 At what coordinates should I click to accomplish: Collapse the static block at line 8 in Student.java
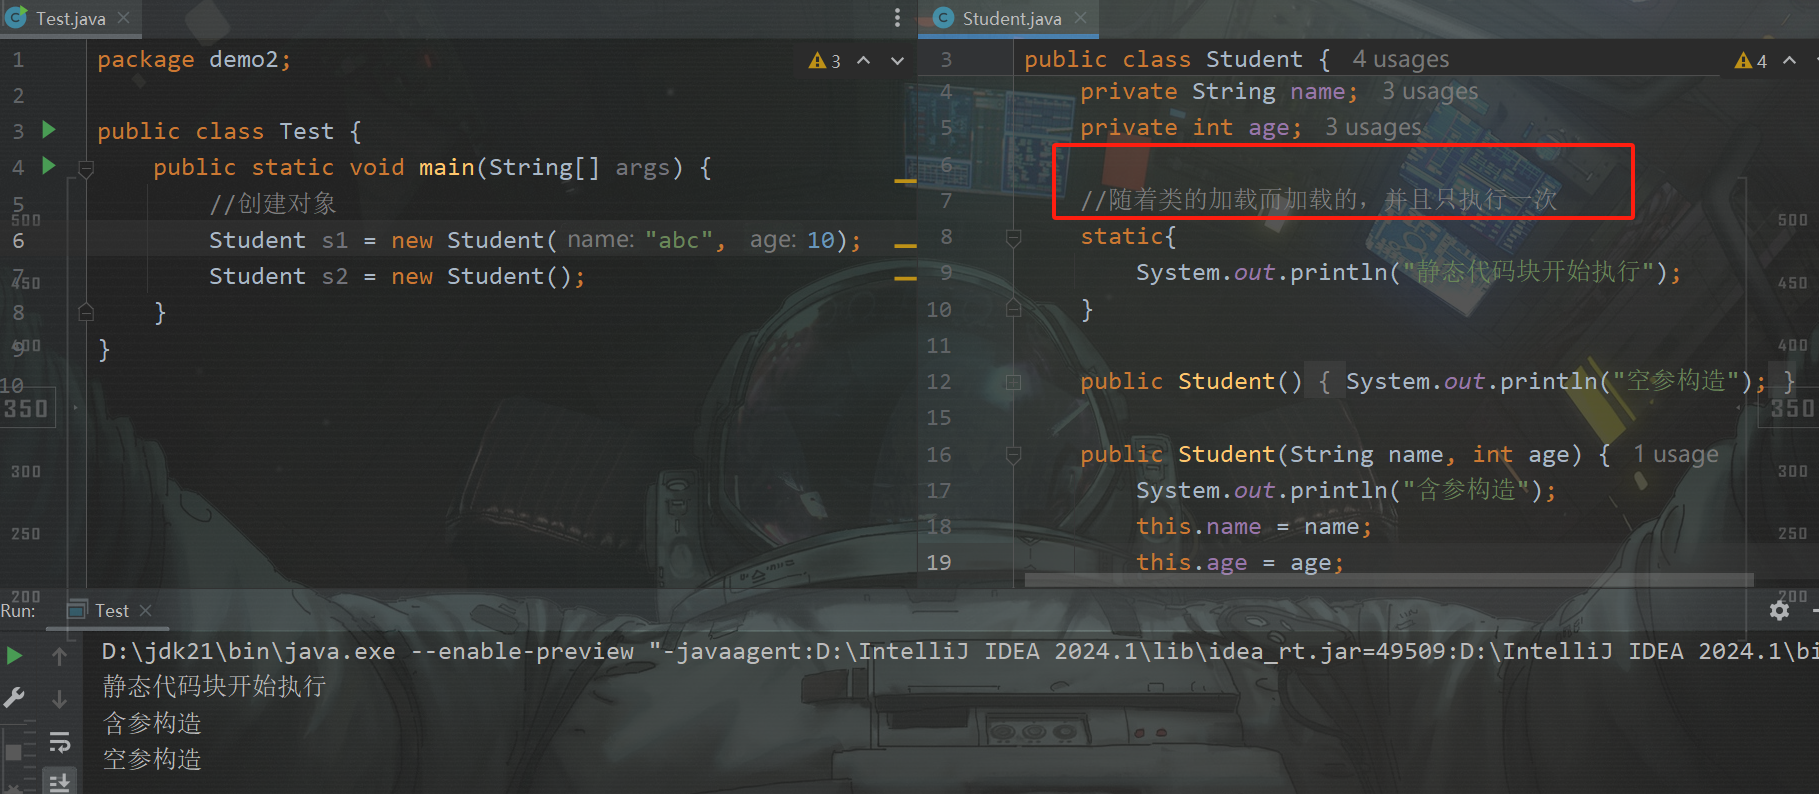tap(1013, 238)
